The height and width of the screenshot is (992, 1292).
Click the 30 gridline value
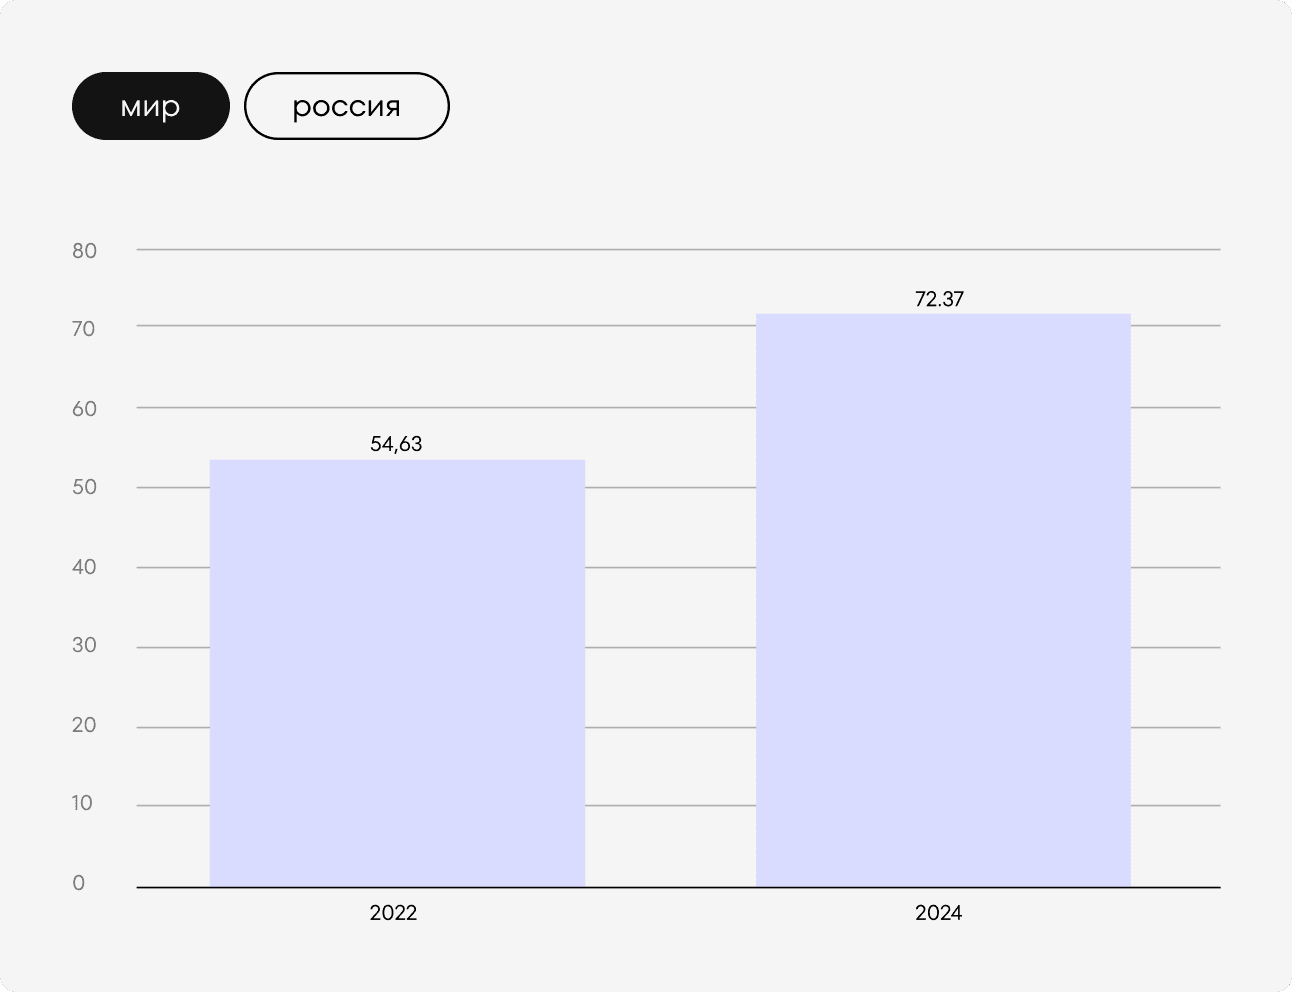(x=85, y=645)
